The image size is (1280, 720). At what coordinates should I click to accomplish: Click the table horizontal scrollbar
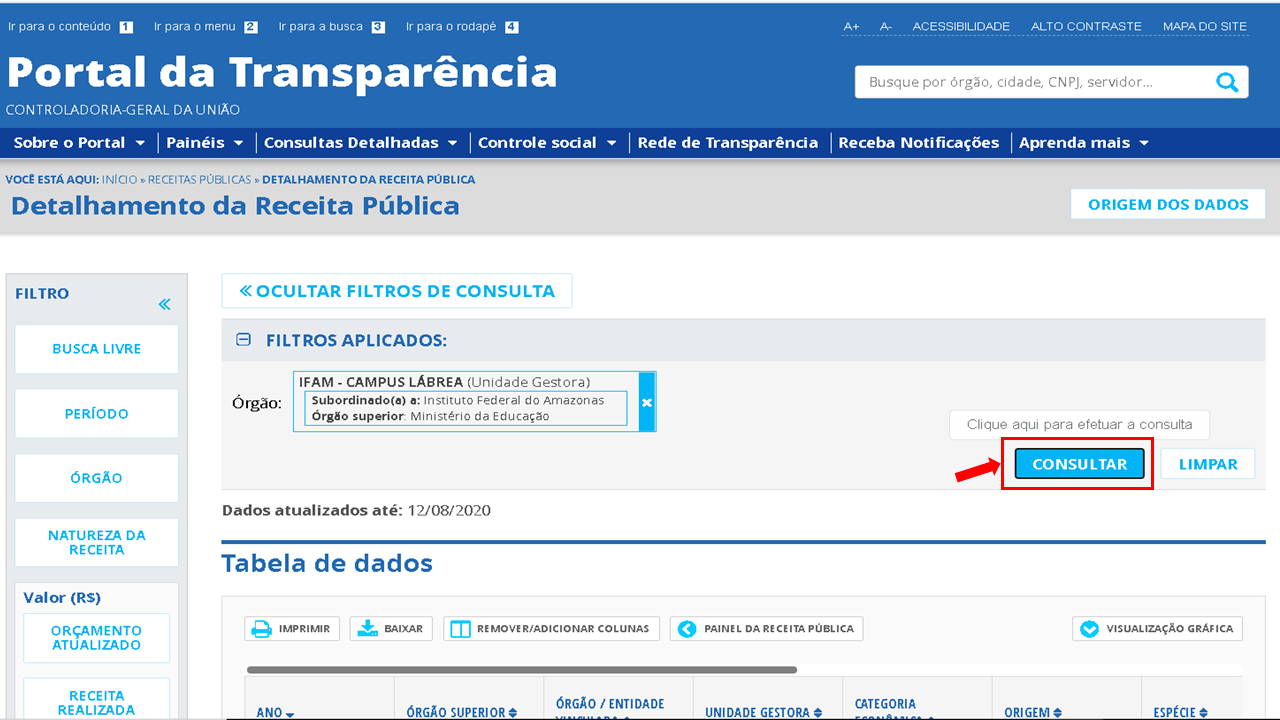[x=522, y=670]
